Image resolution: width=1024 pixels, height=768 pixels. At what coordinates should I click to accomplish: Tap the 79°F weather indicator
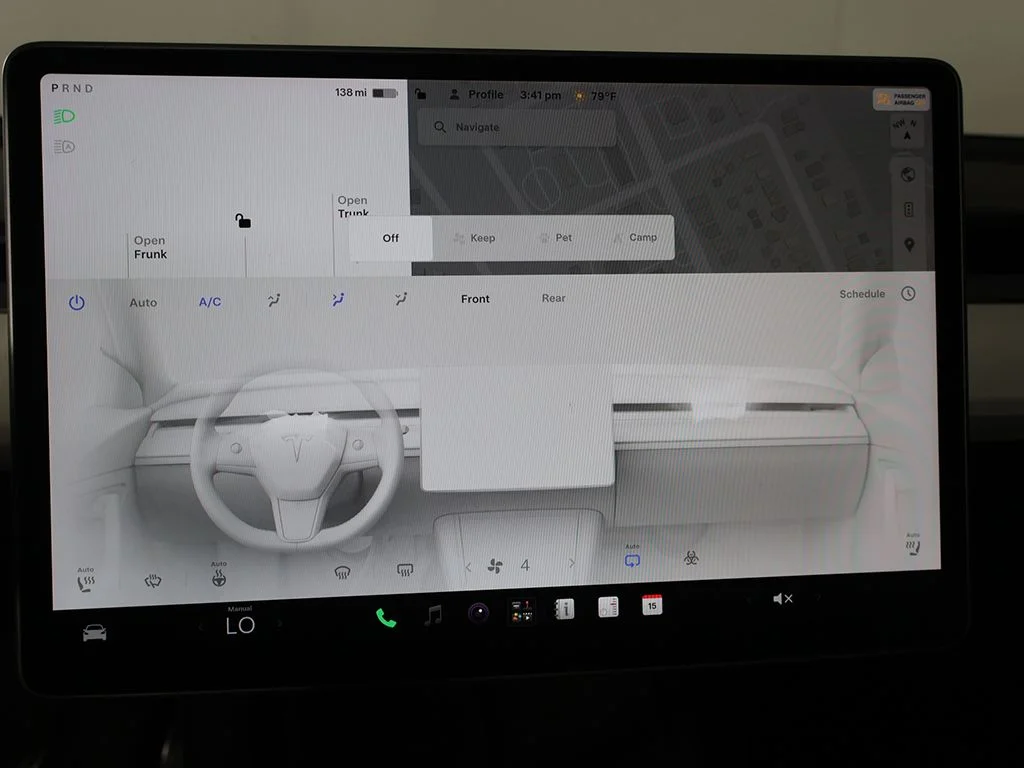pos(595,96)
